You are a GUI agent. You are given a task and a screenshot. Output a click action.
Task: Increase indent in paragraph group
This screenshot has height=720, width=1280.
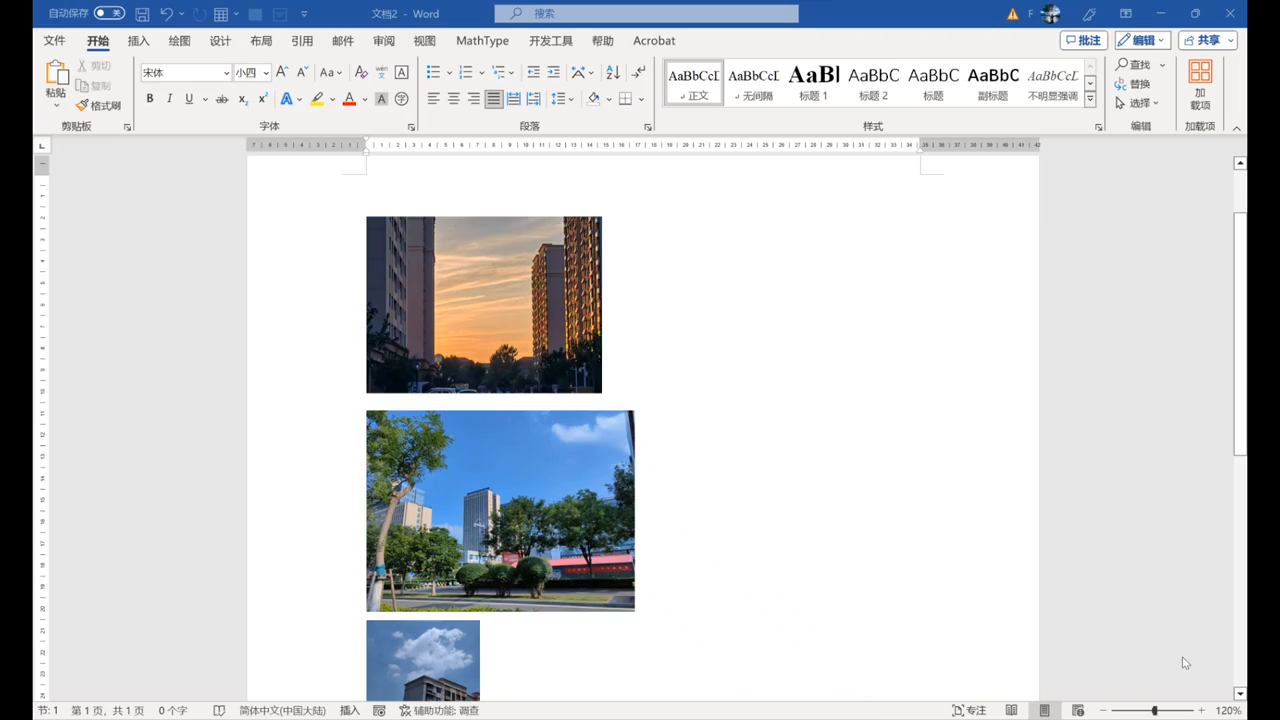(x=553, y=72)
